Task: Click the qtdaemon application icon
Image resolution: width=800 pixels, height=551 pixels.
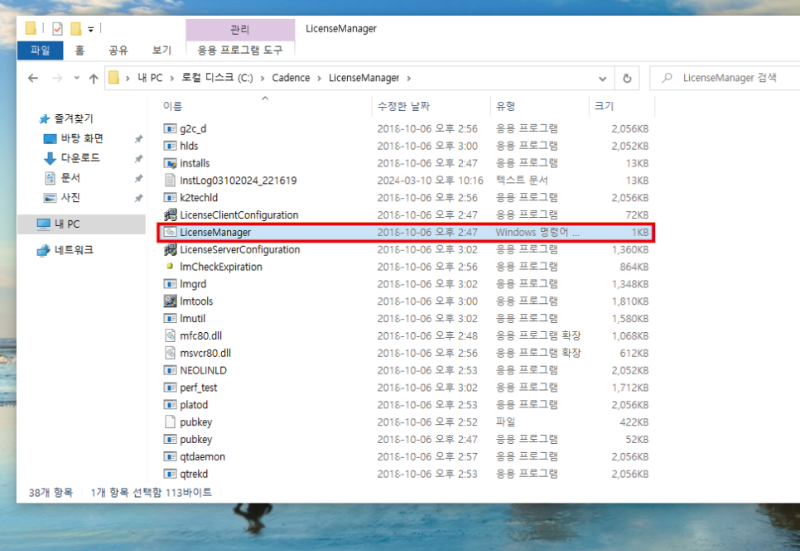Action: 170,457
